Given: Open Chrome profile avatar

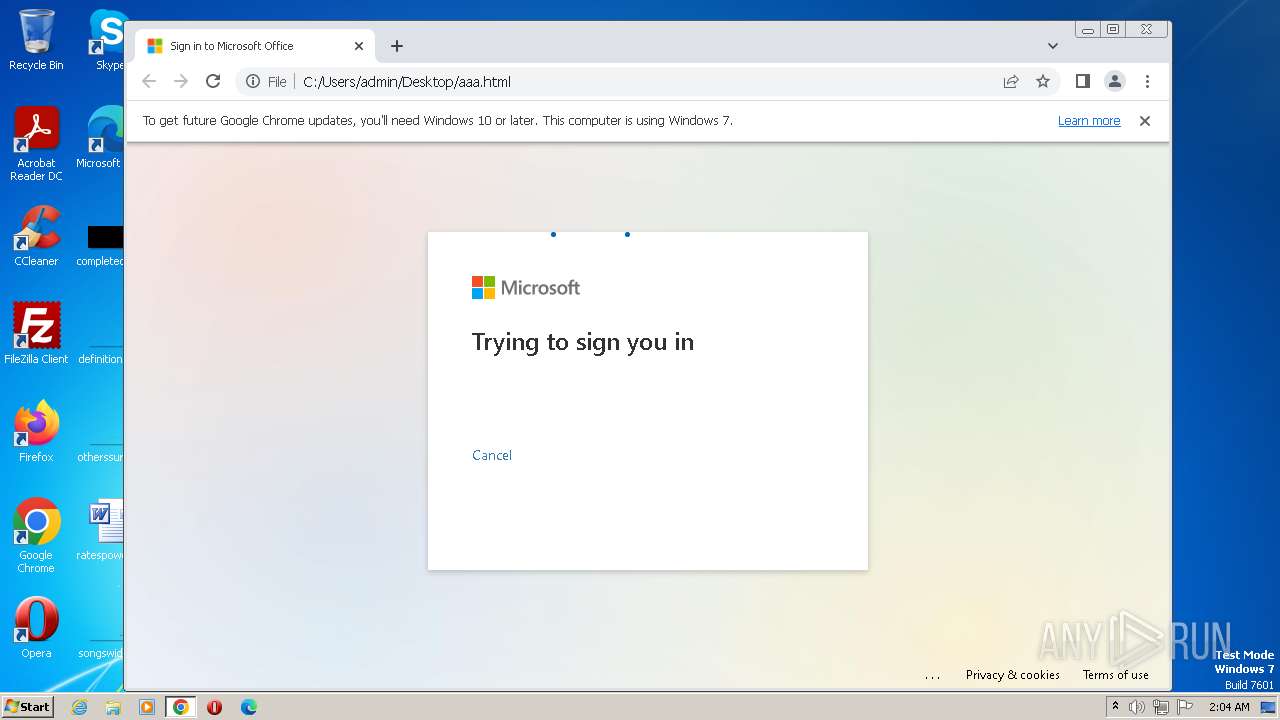Looking at the screenshot, I should point(1115,82).
